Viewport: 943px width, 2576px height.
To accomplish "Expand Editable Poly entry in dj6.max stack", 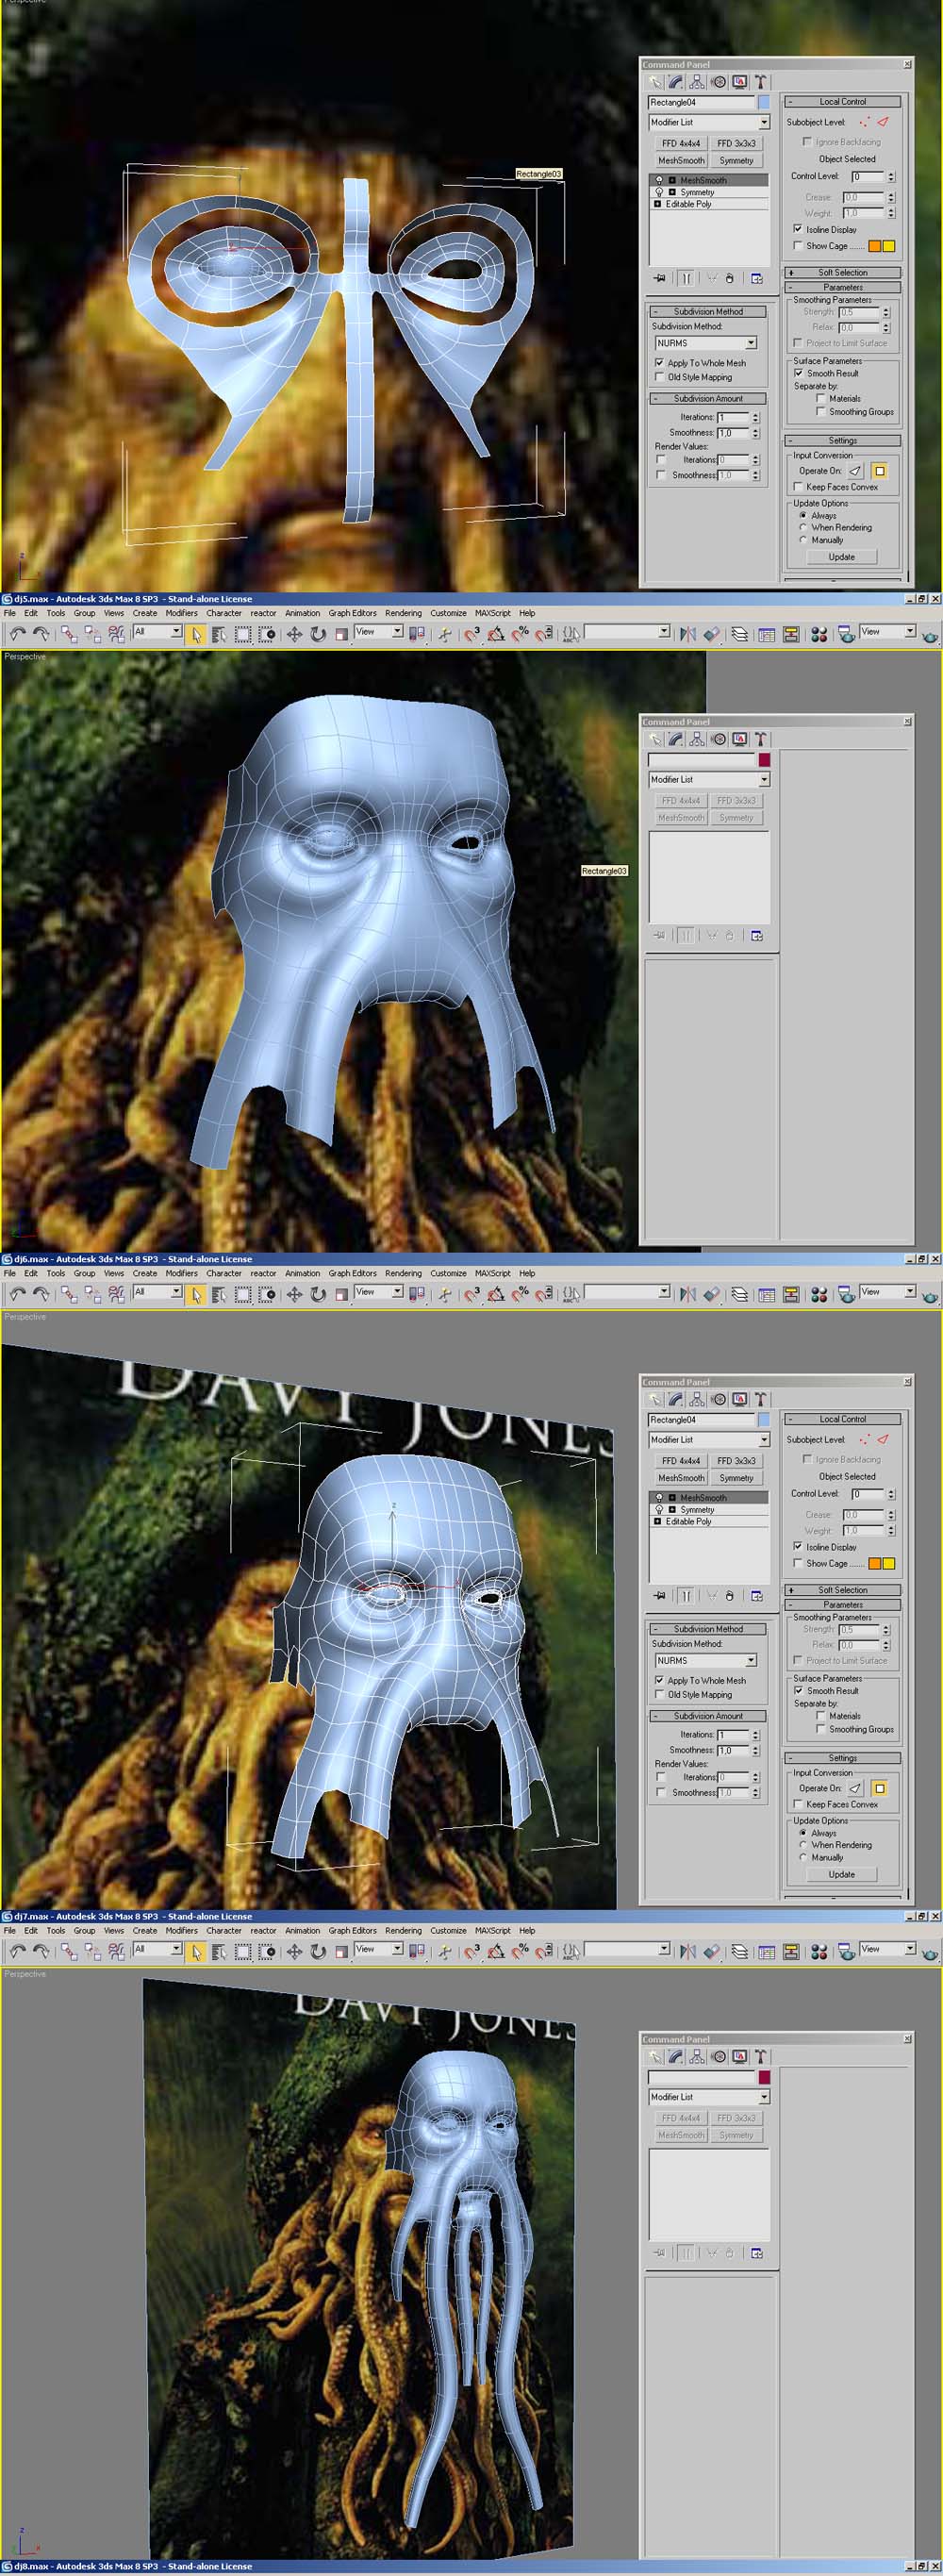I will (x=657, y=1521).
